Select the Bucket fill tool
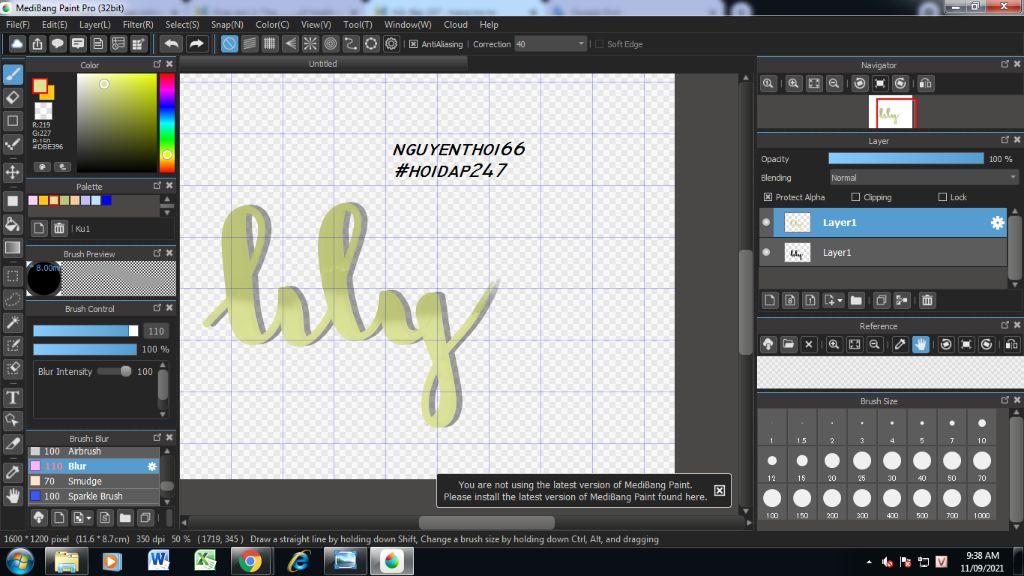1024x576 pixels. coord(13,224)
